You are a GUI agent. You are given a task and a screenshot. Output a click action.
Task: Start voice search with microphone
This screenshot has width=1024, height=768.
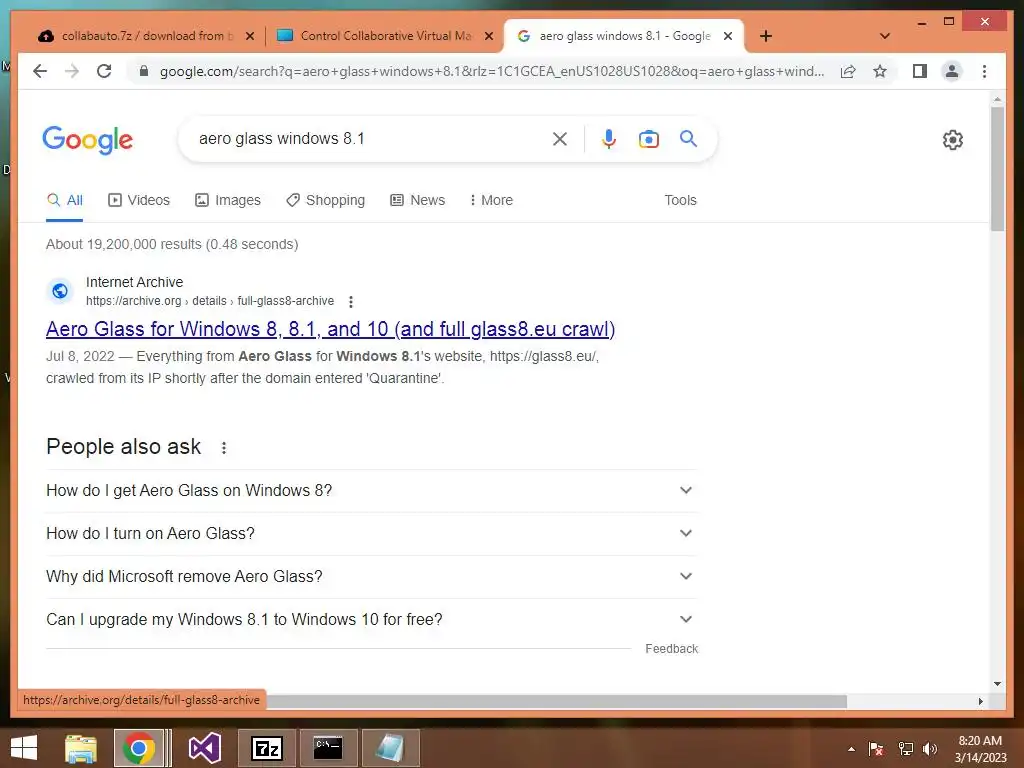[x=609, y=138]
